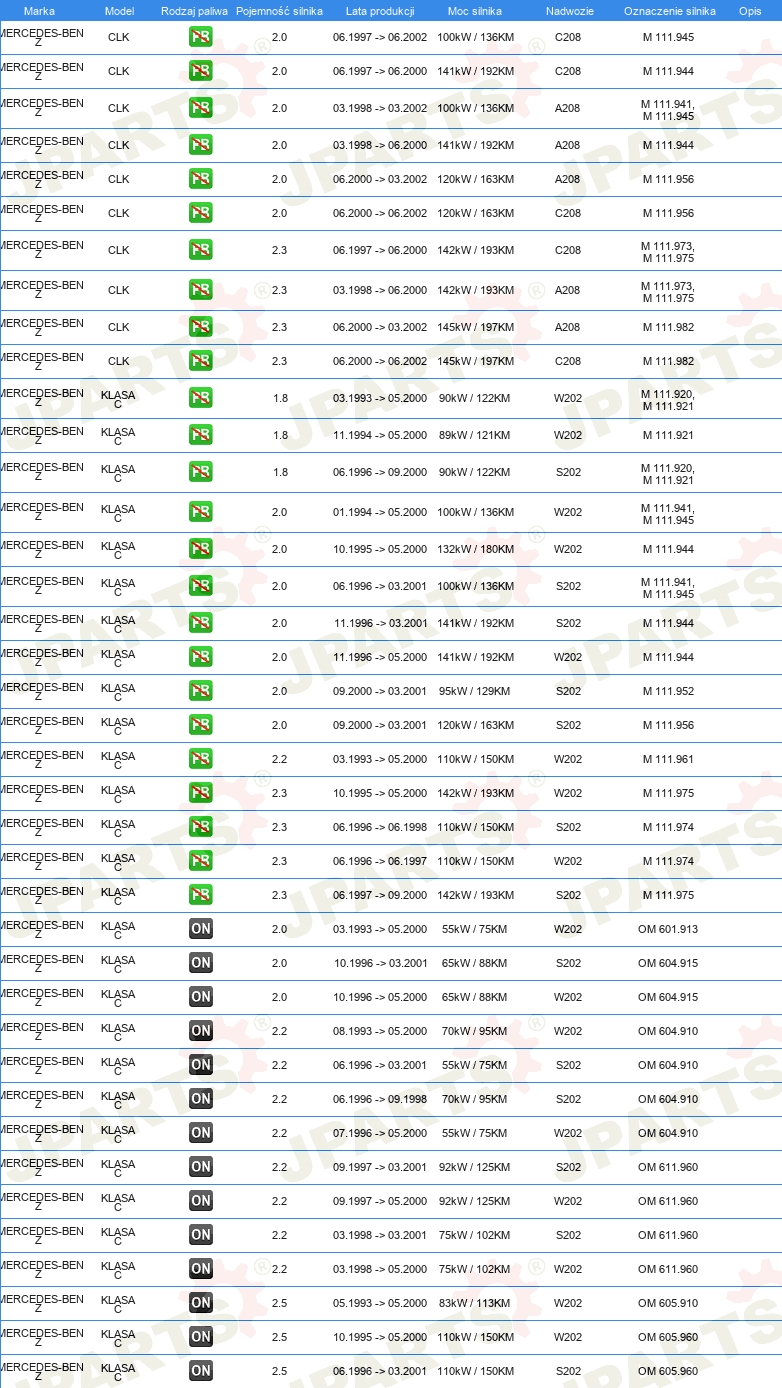The image size is (782, 1388).
Task: Select W202 body in OM 601.913 row
Action: pyautogui.click(x=568, y=929)
